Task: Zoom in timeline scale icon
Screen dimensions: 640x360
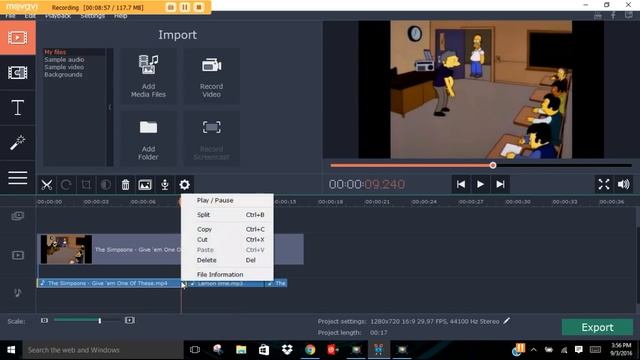Action: 130,321
